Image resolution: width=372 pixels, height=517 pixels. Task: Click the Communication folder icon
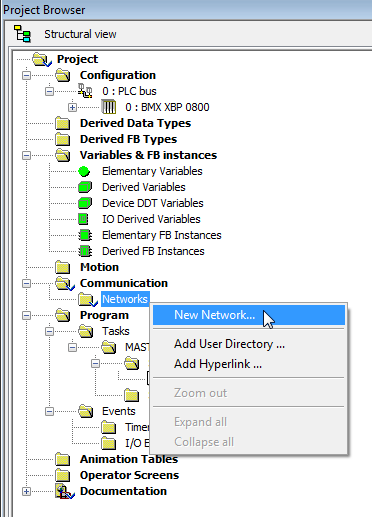[x=65, y=284]
